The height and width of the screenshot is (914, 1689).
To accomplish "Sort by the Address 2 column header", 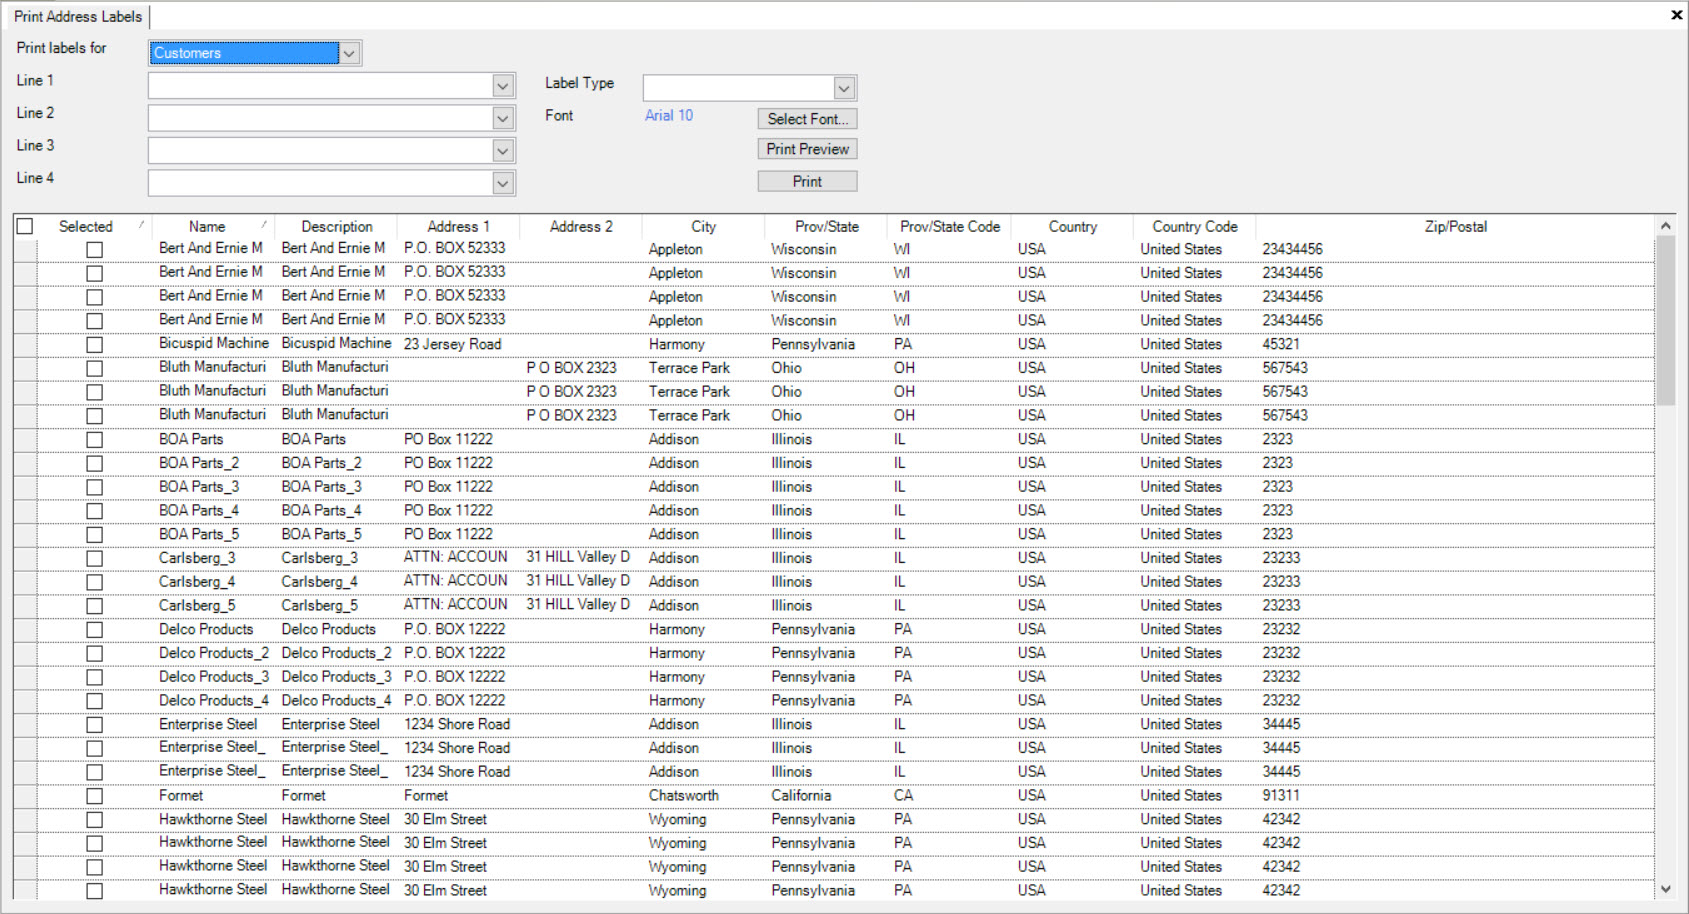I will coord(581,227).
